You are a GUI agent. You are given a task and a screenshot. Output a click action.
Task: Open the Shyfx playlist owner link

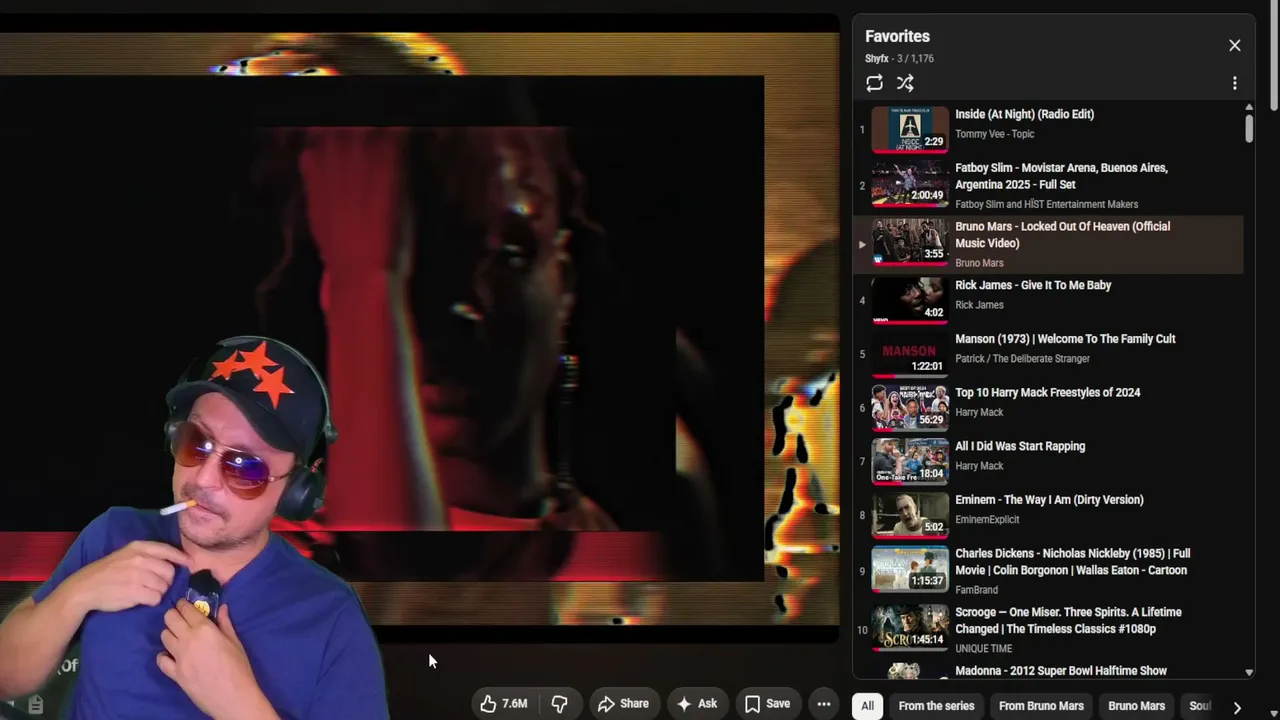click(x=876, y=59)
